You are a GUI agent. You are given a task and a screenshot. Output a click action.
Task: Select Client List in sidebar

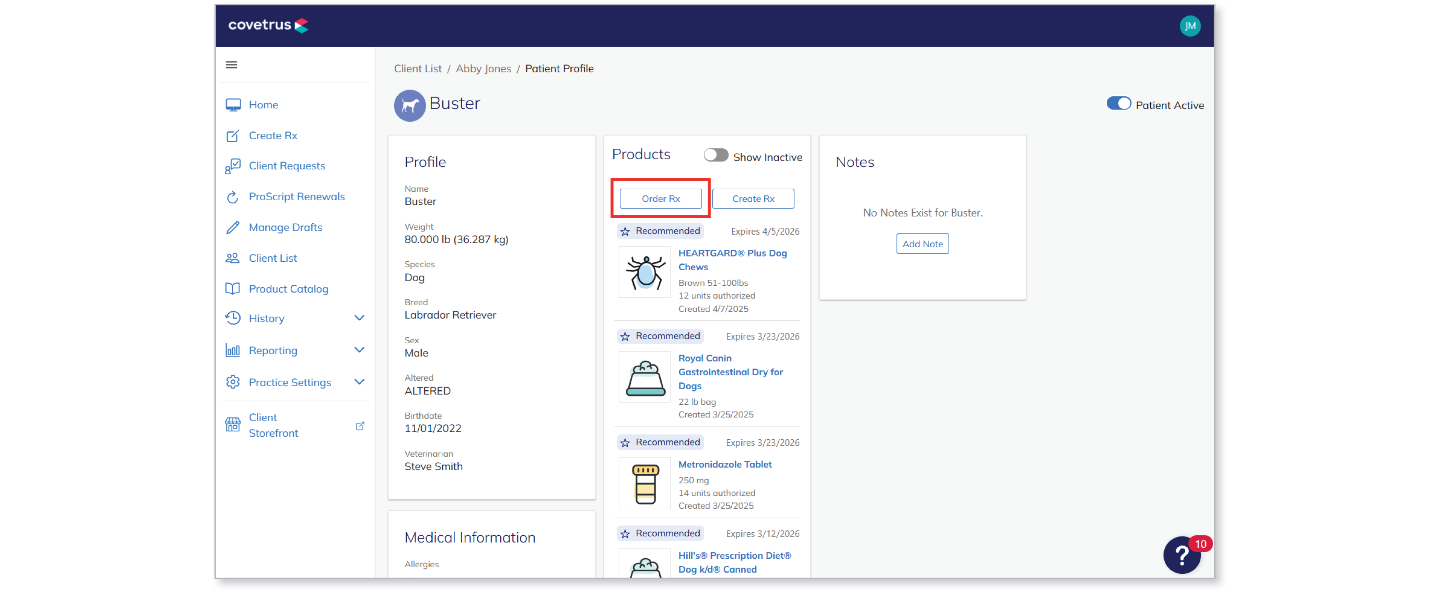click(273, 258)
